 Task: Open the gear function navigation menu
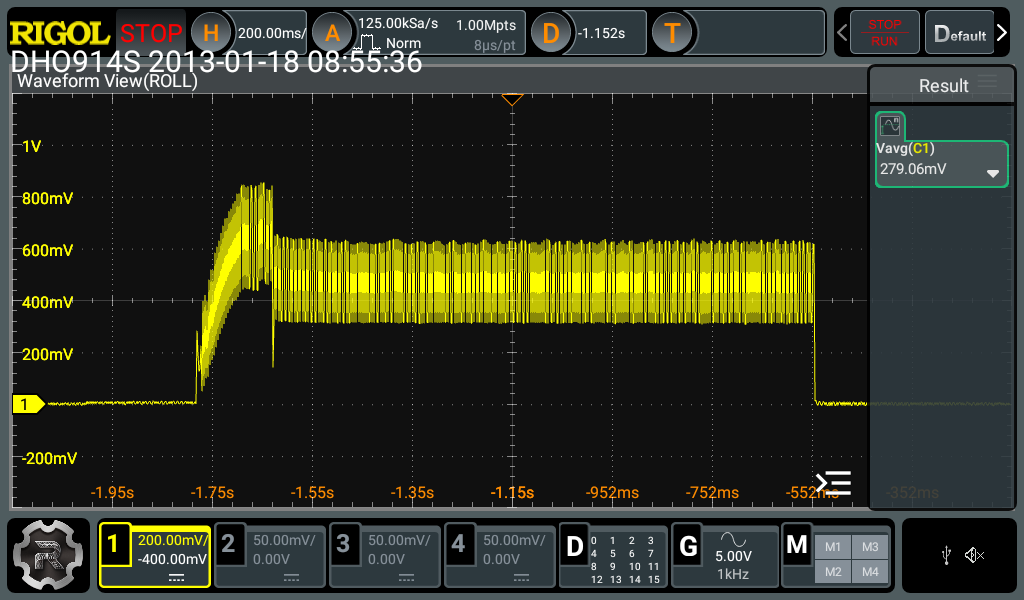pos(48,555)
